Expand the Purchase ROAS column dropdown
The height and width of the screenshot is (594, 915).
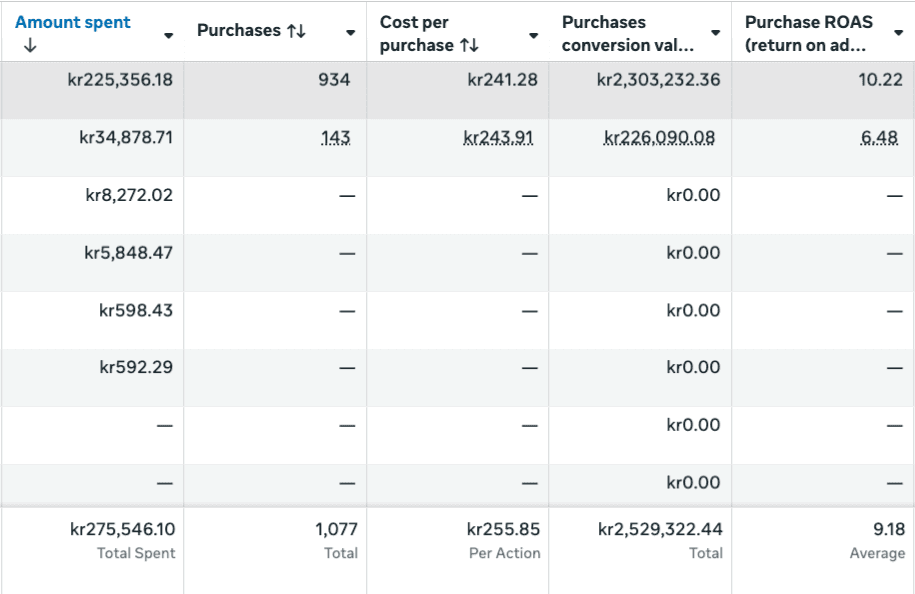click(898, 34)
